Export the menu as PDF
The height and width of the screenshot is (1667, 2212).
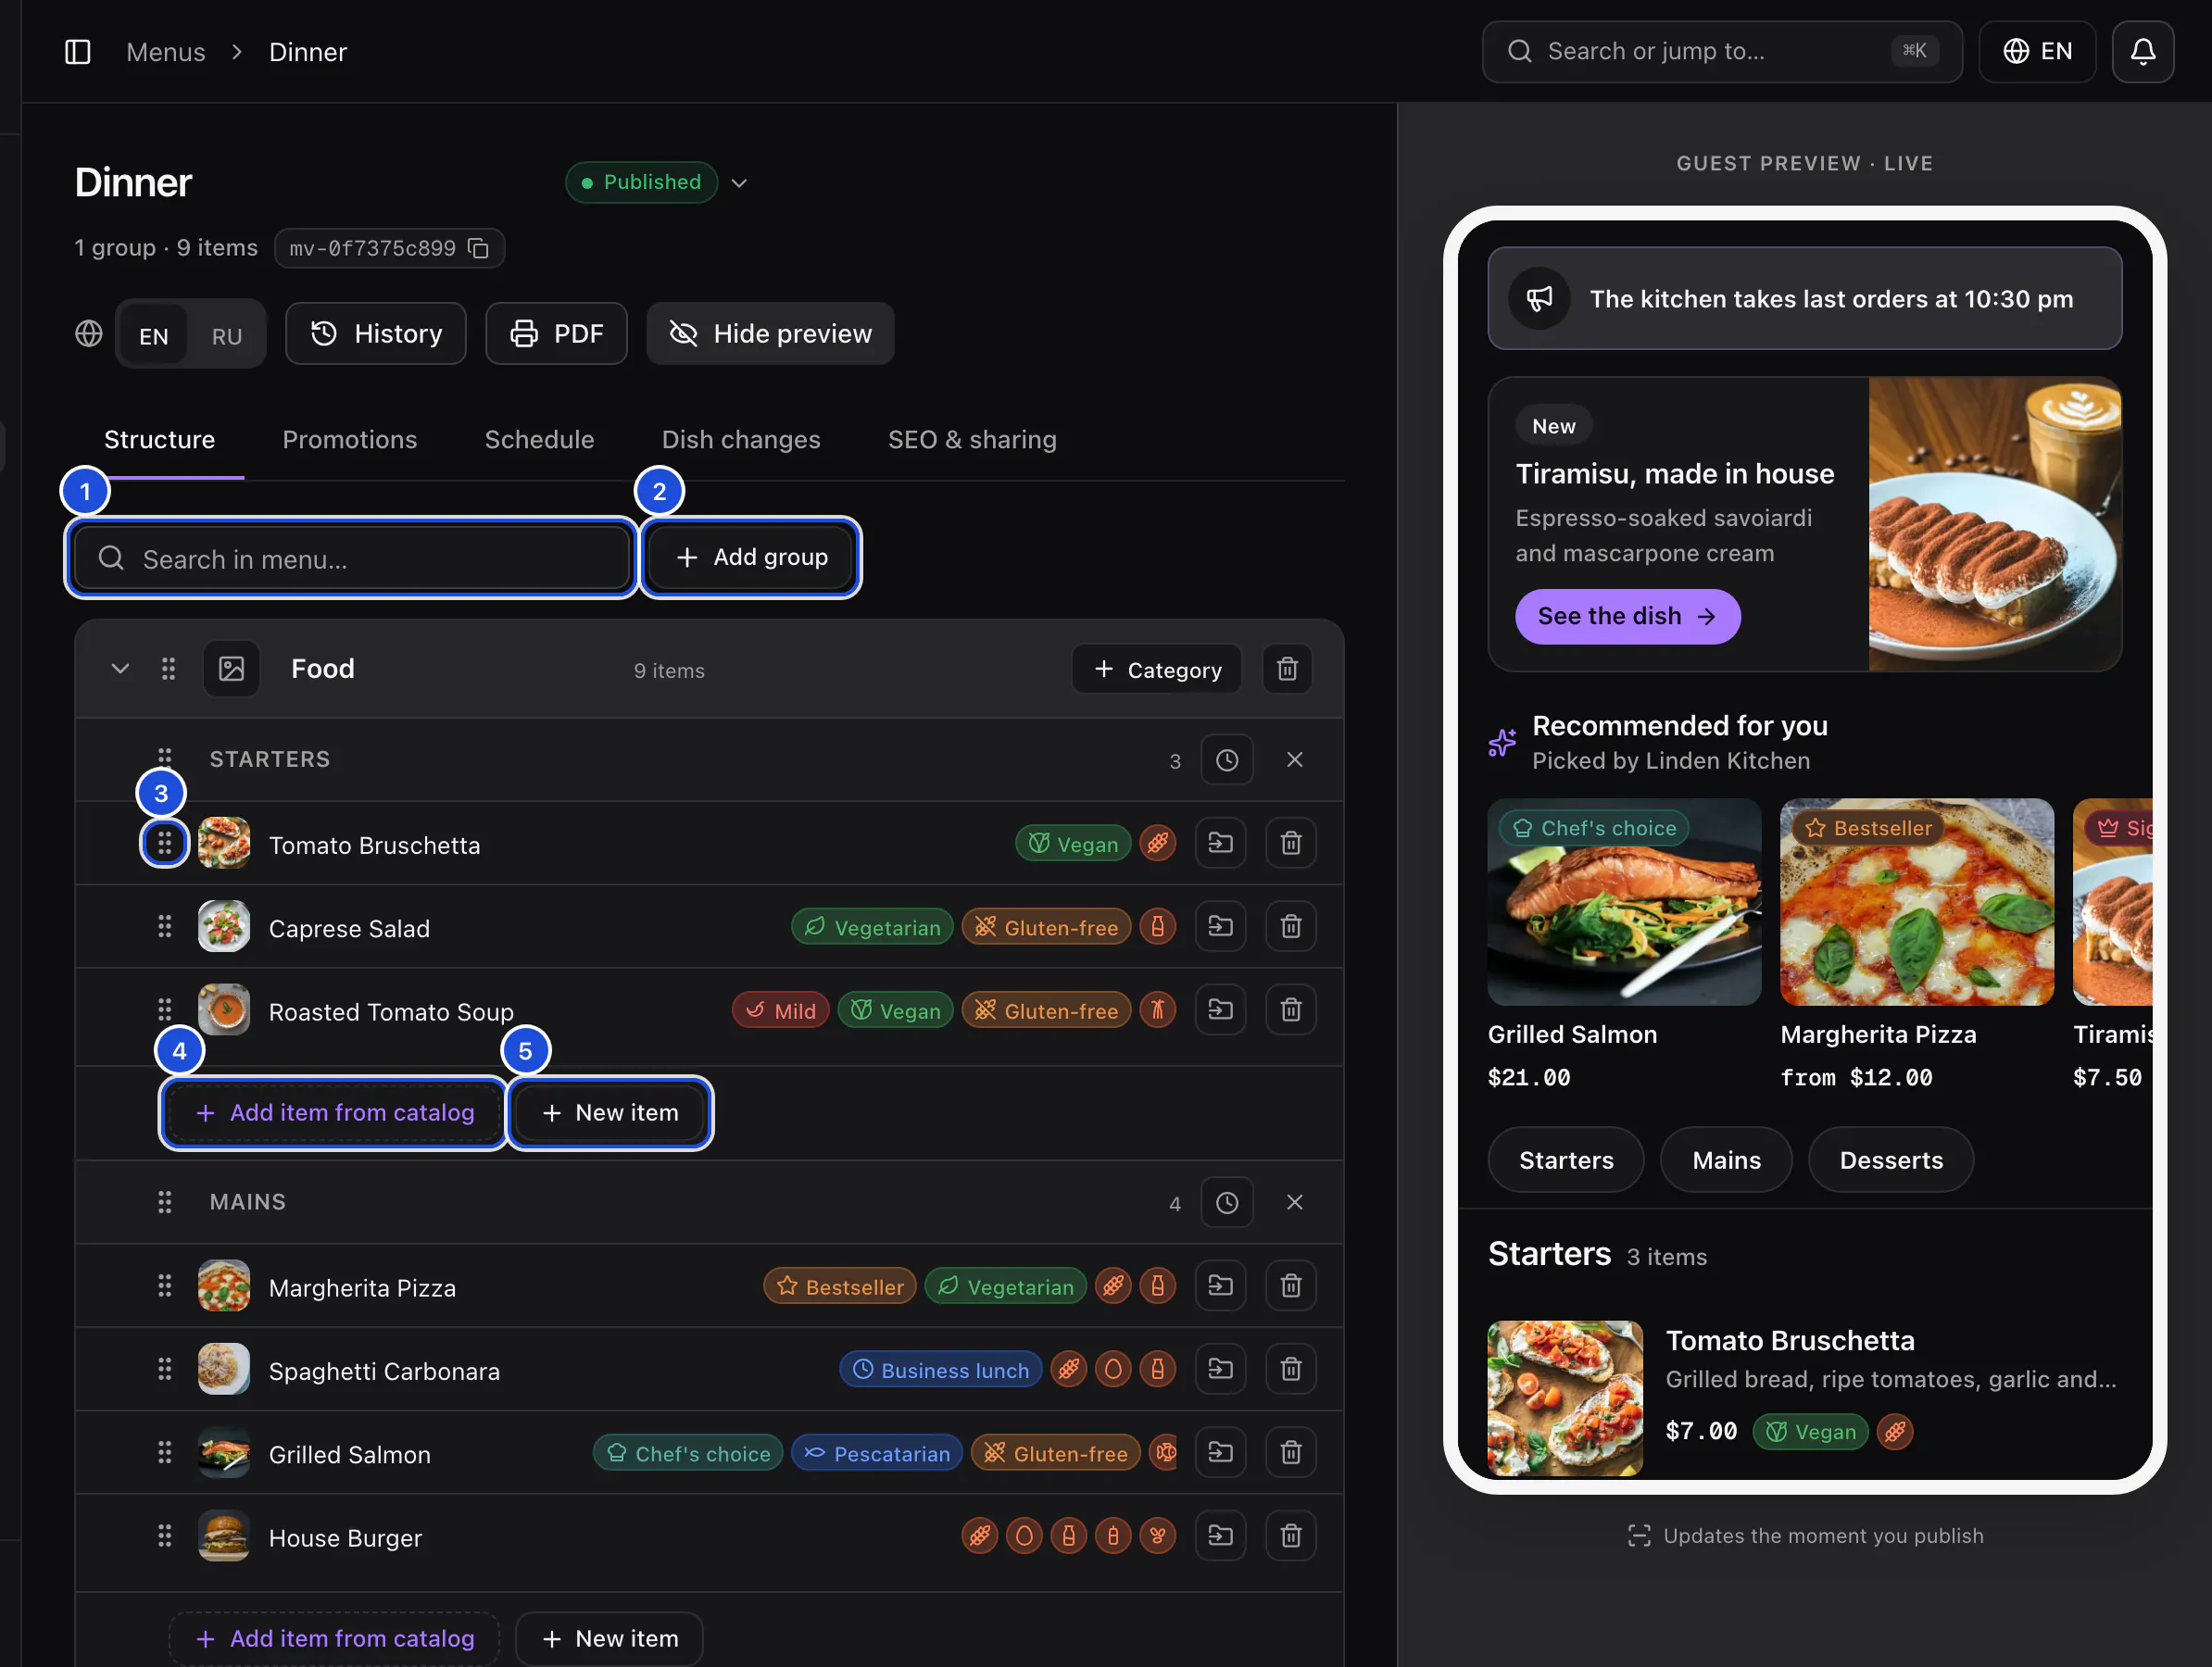556,334
